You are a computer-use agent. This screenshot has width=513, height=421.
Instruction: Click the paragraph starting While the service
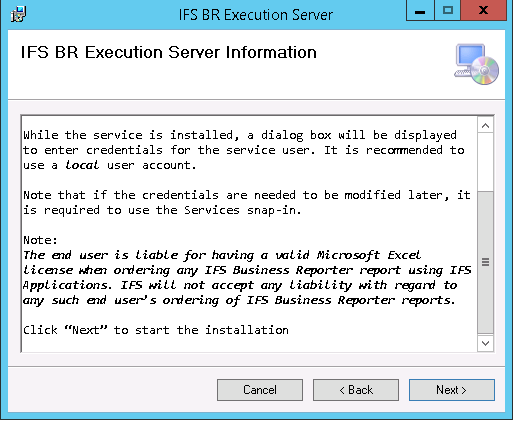[244, 150]
